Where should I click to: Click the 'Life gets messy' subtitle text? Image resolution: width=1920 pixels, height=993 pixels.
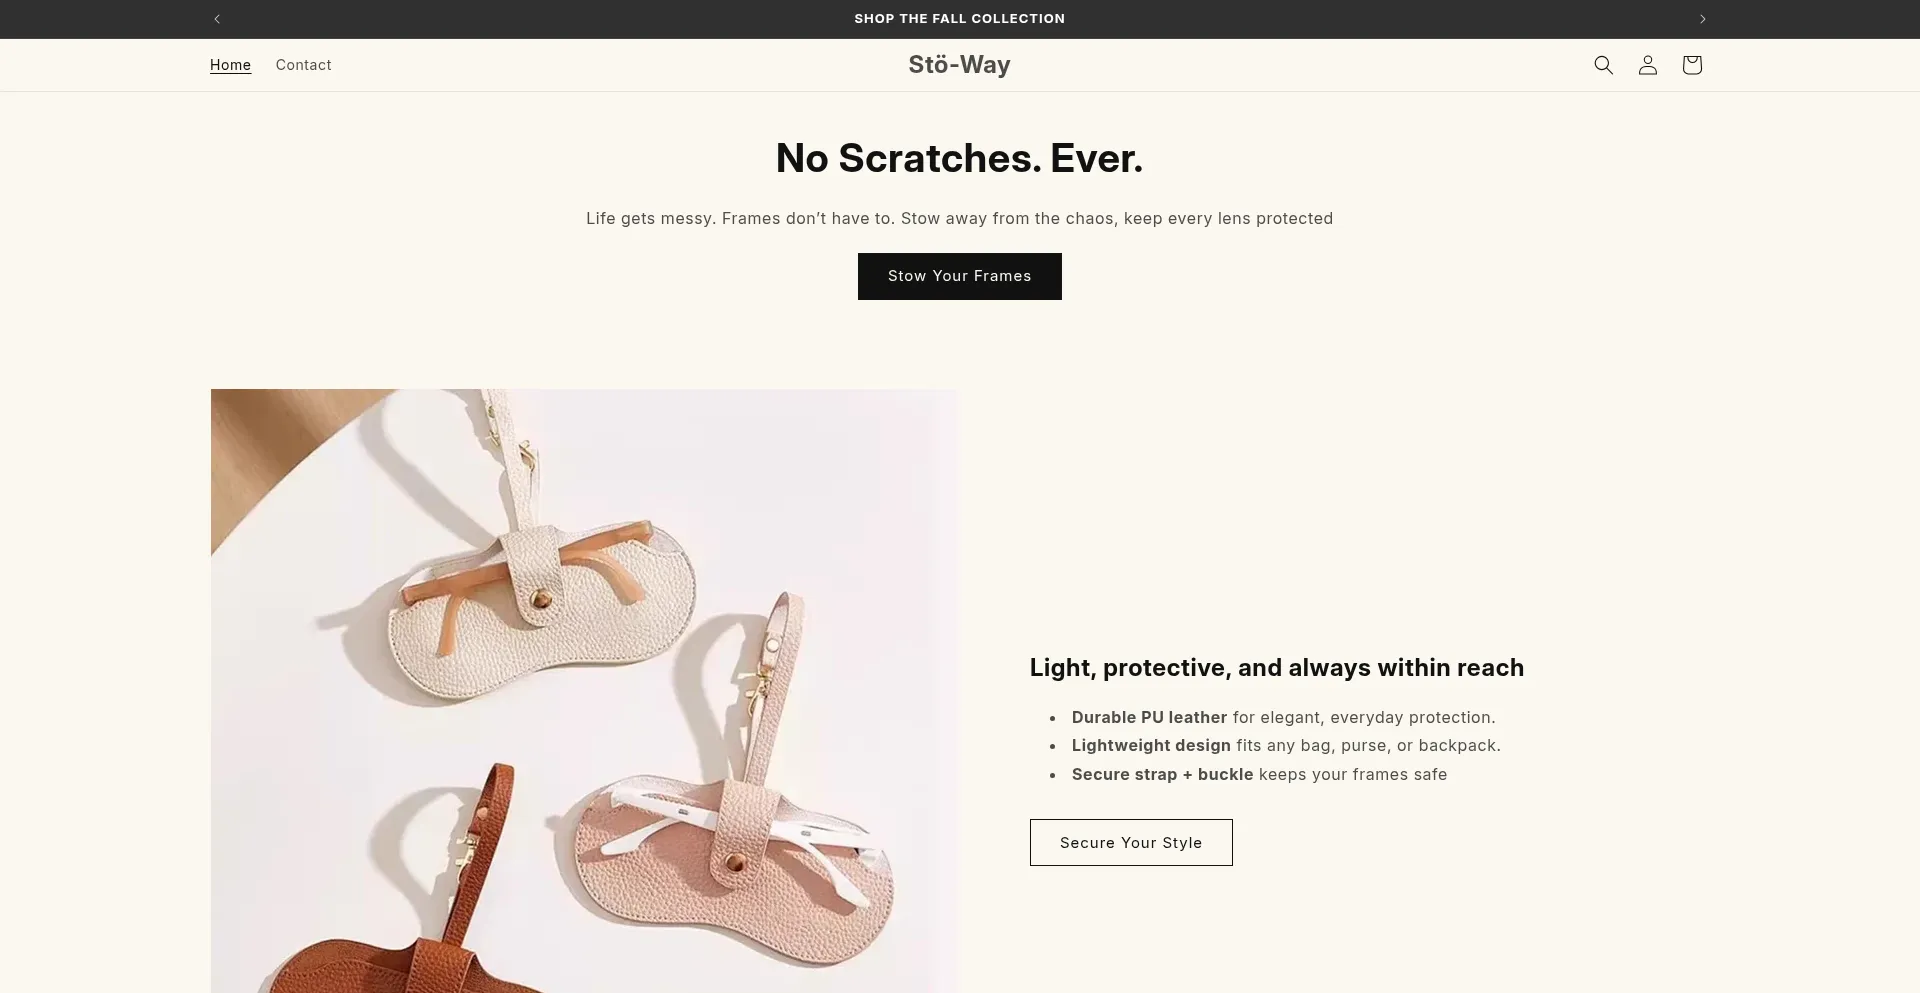959,218
